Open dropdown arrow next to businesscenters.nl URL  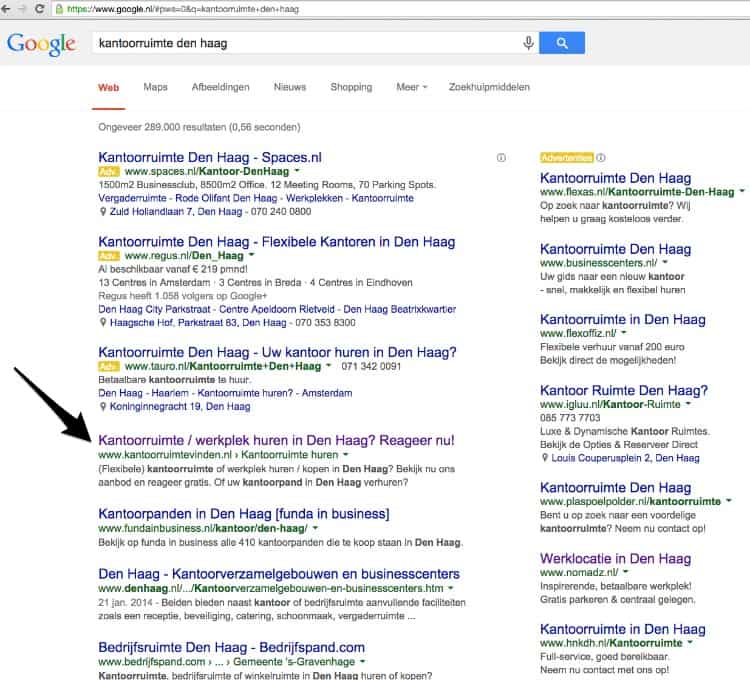point(665,263)
